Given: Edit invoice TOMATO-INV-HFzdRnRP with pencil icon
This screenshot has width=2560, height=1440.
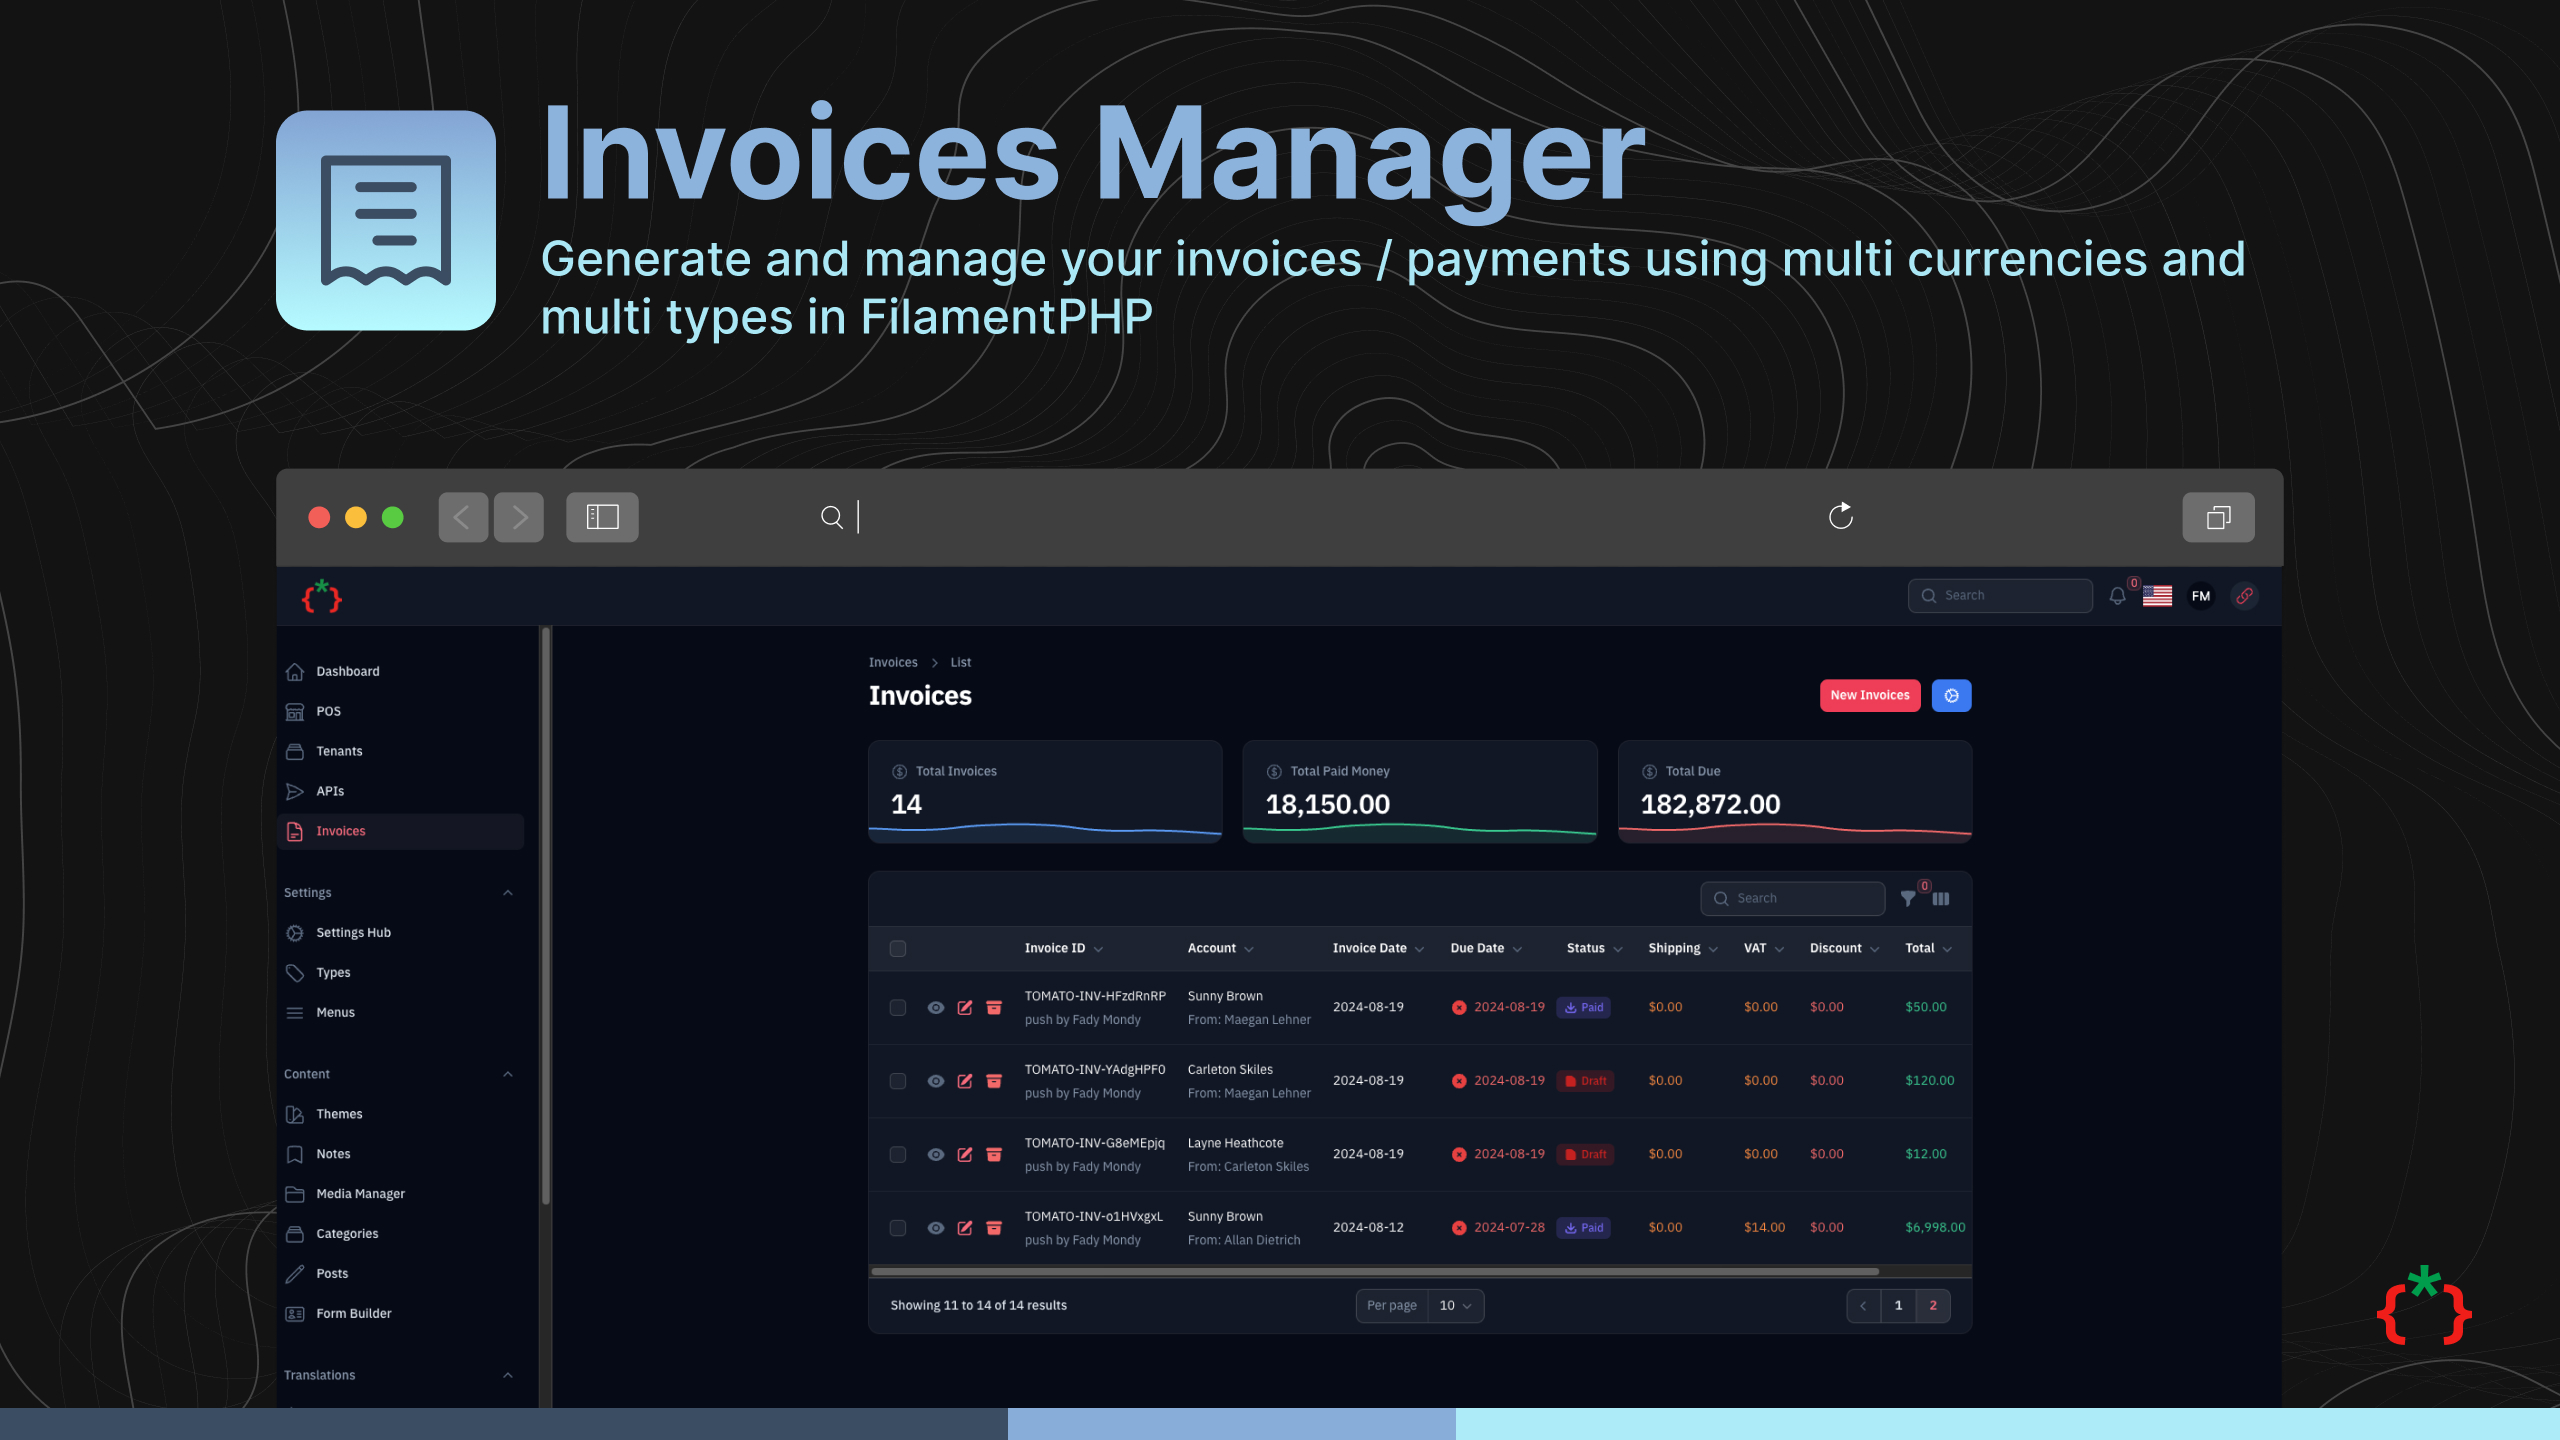Looking at the screenshot, I should 965,1007.
